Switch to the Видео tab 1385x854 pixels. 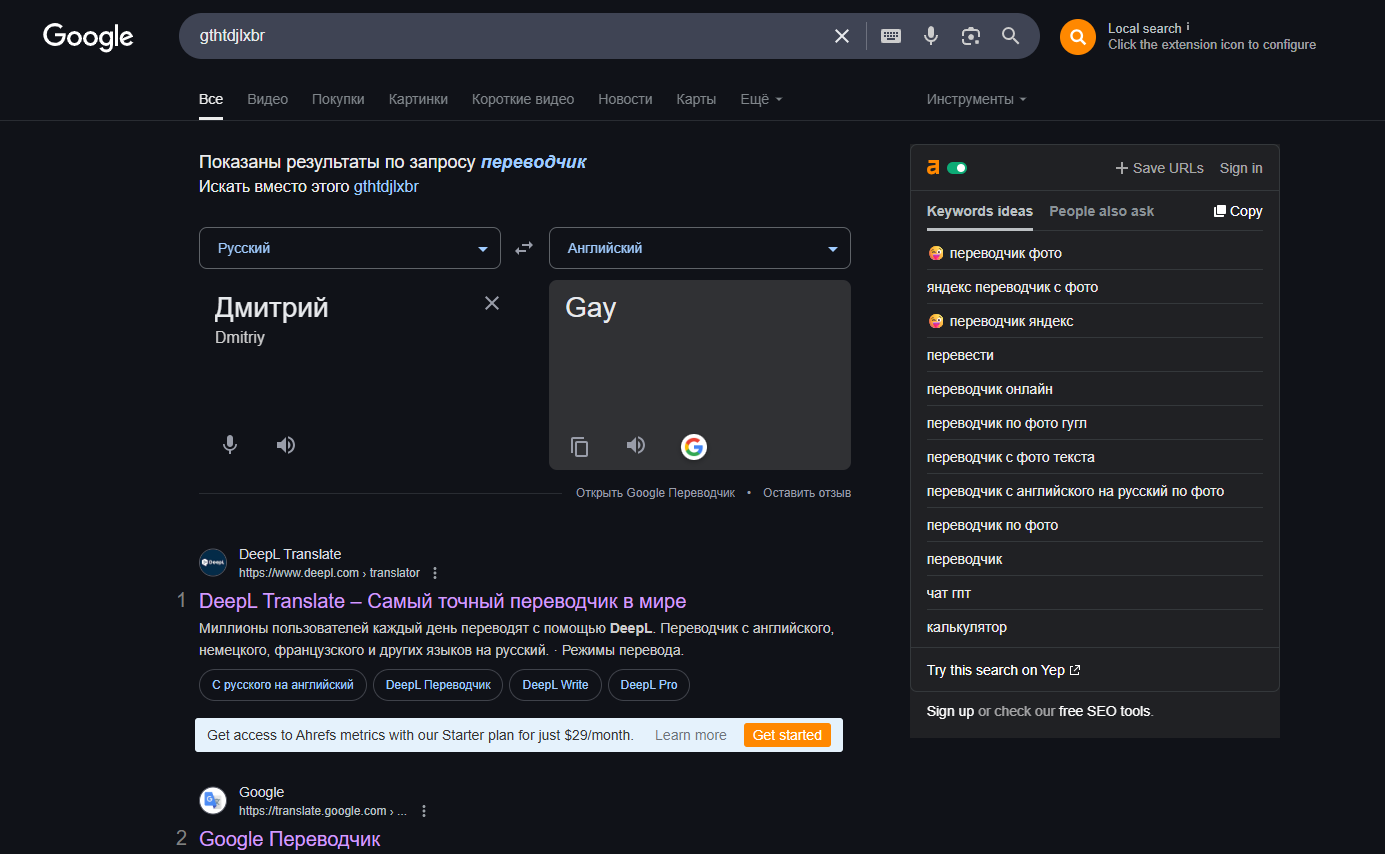pos(267,99)
